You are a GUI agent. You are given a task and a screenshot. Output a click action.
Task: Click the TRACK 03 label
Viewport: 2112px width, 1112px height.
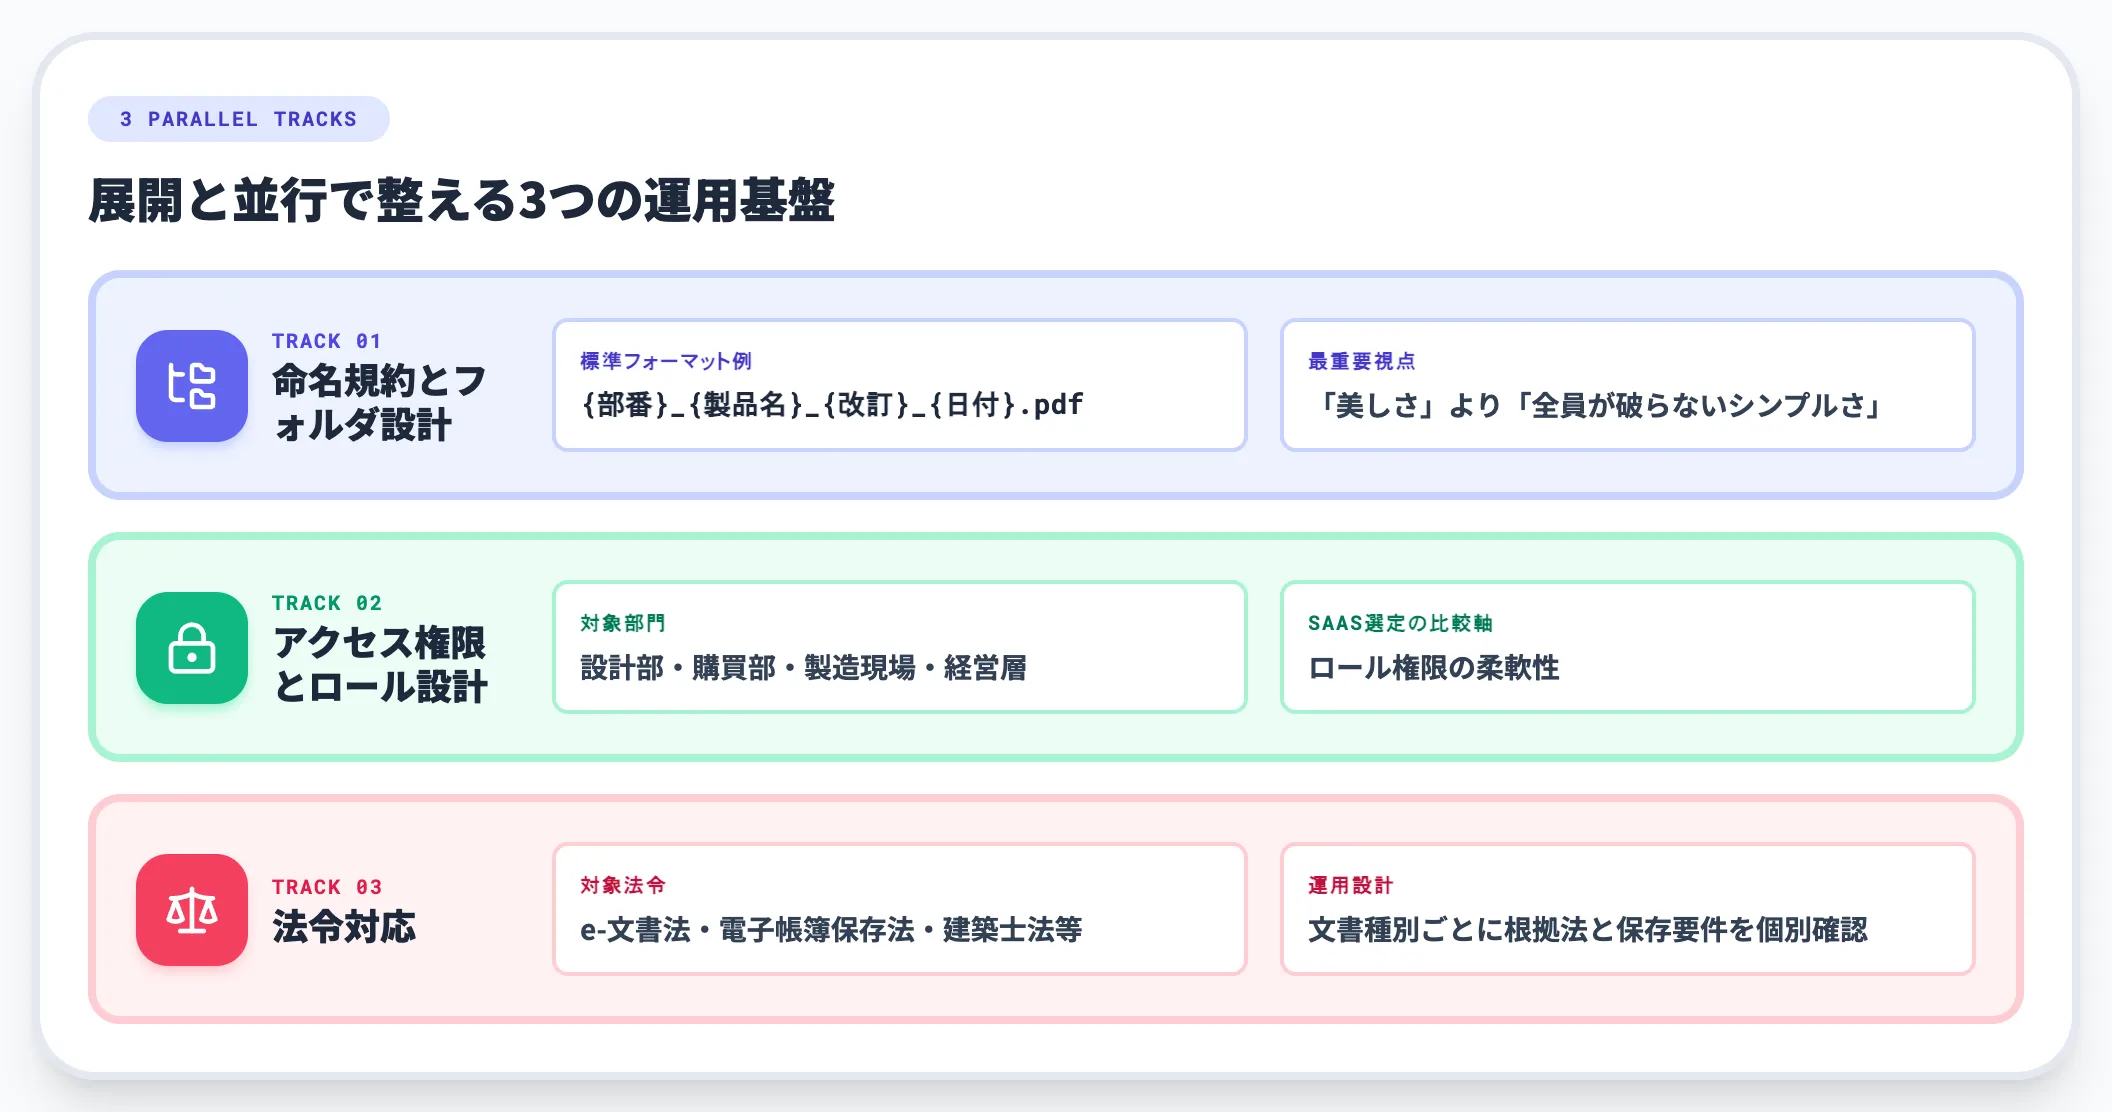[327, 887]
